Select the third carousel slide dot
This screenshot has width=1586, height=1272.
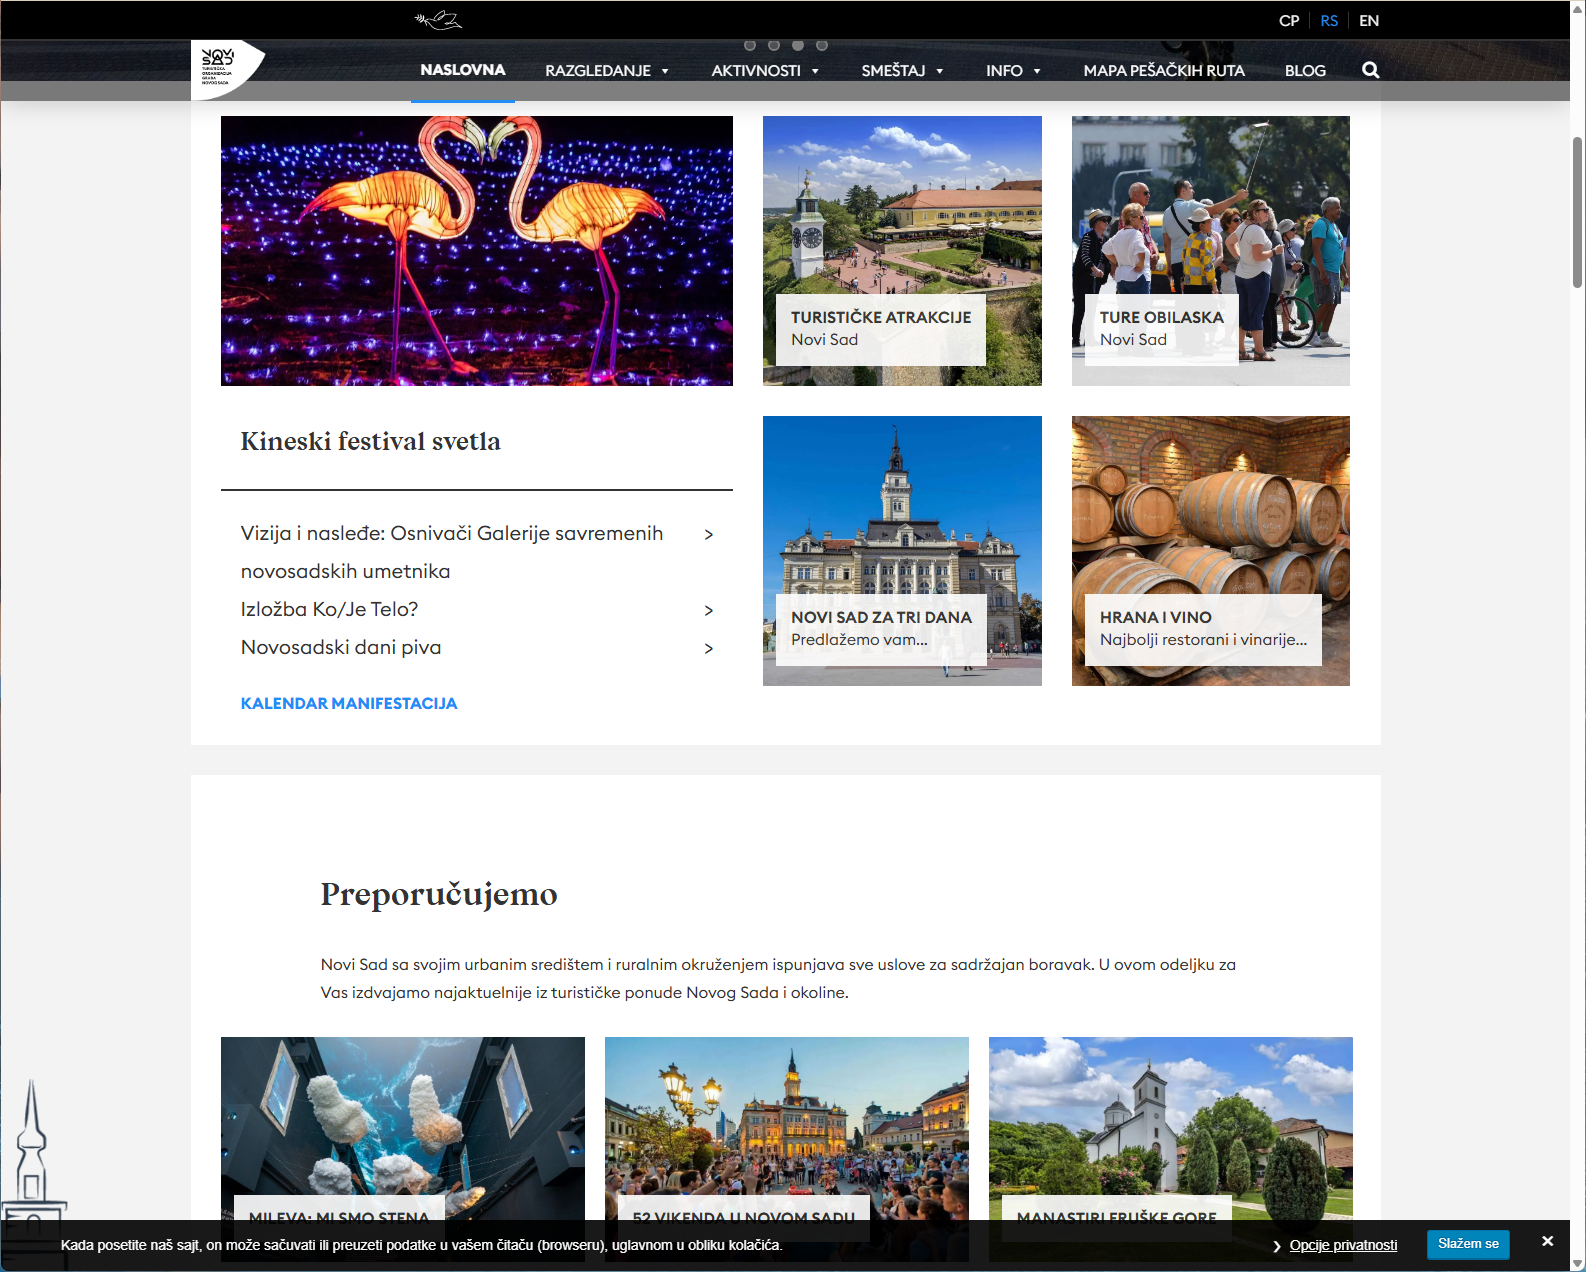[798, 45]
